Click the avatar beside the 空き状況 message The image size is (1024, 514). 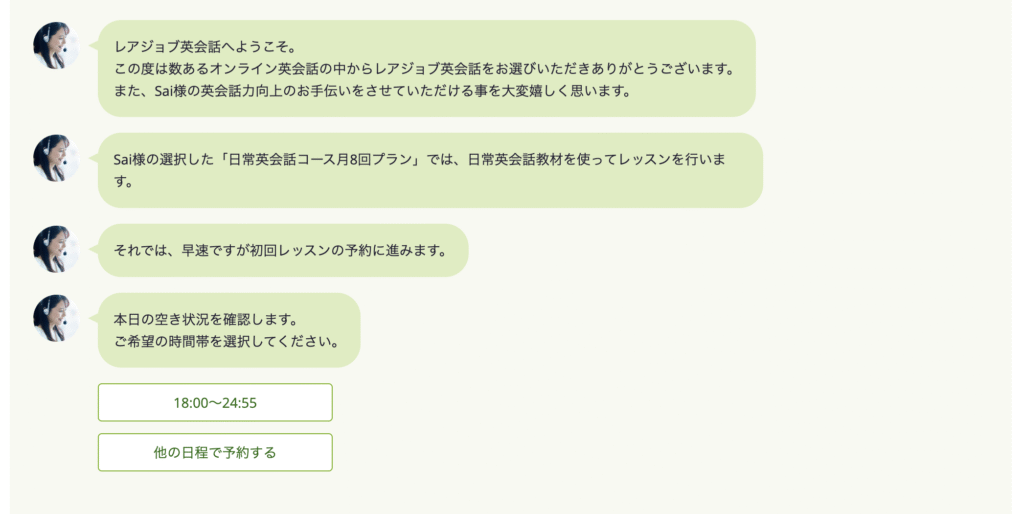pos(55,318)
